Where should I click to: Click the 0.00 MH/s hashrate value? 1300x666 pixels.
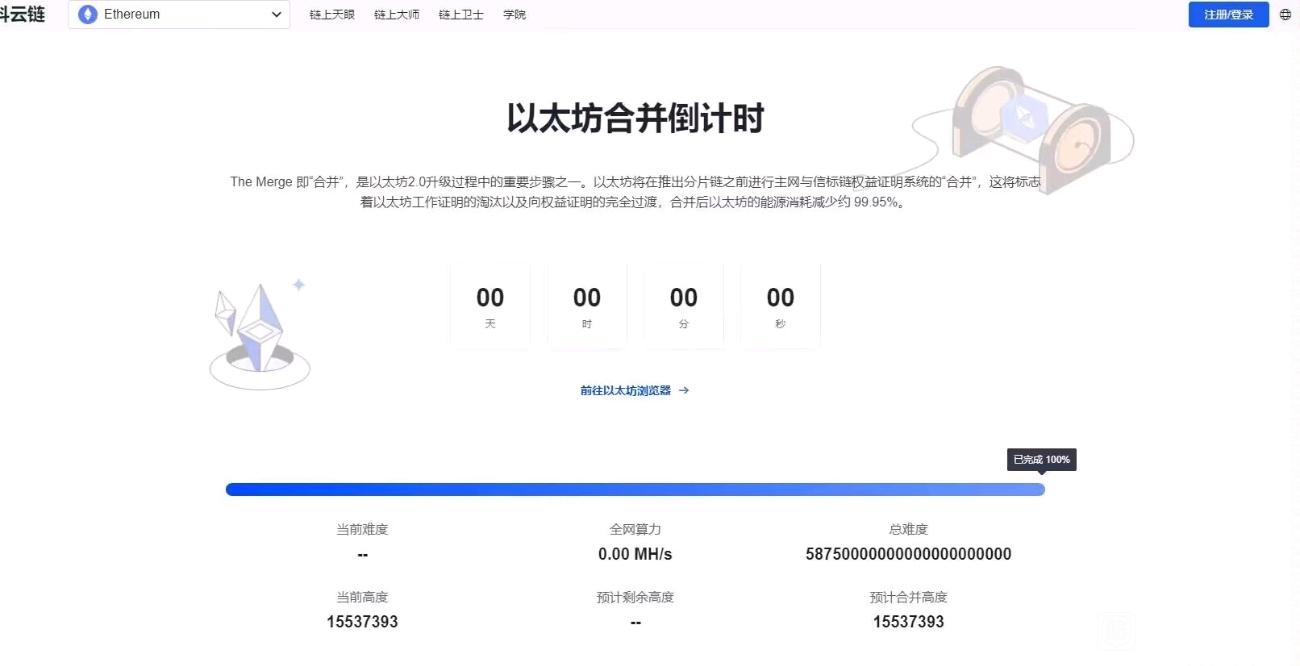pos(635,554)
